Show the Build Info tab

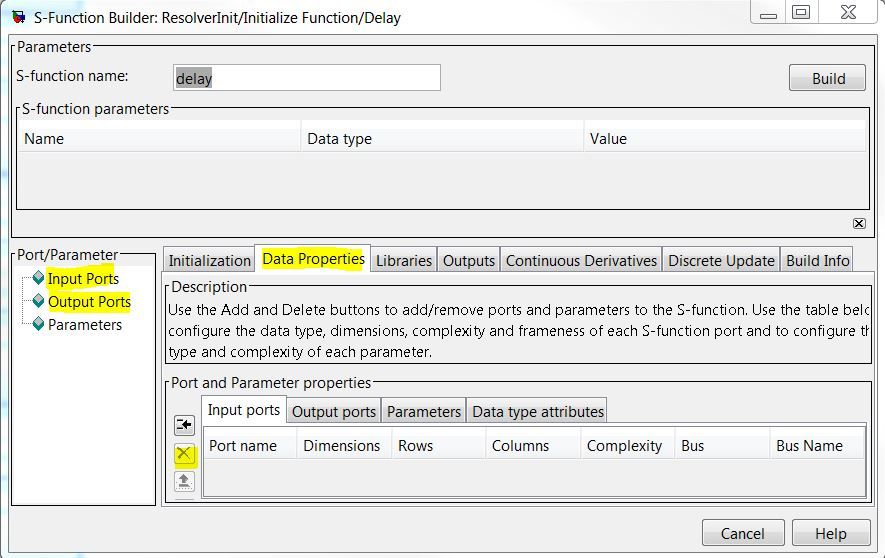tap(817, 260)
